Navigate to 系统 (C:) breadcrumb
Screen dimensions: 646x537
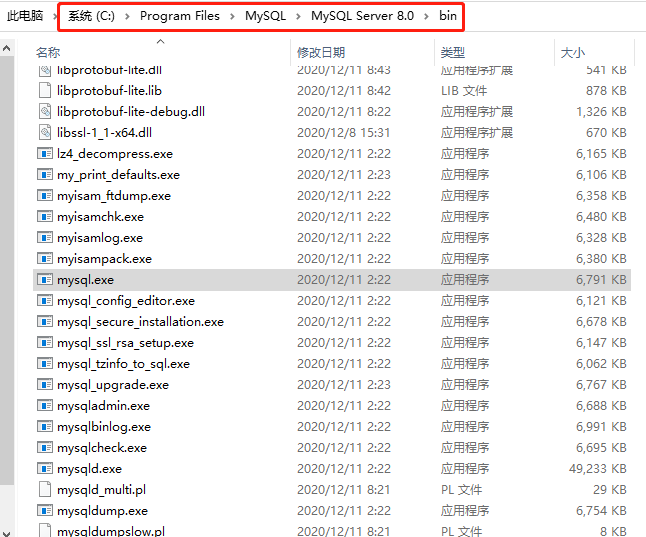point(91,16)
